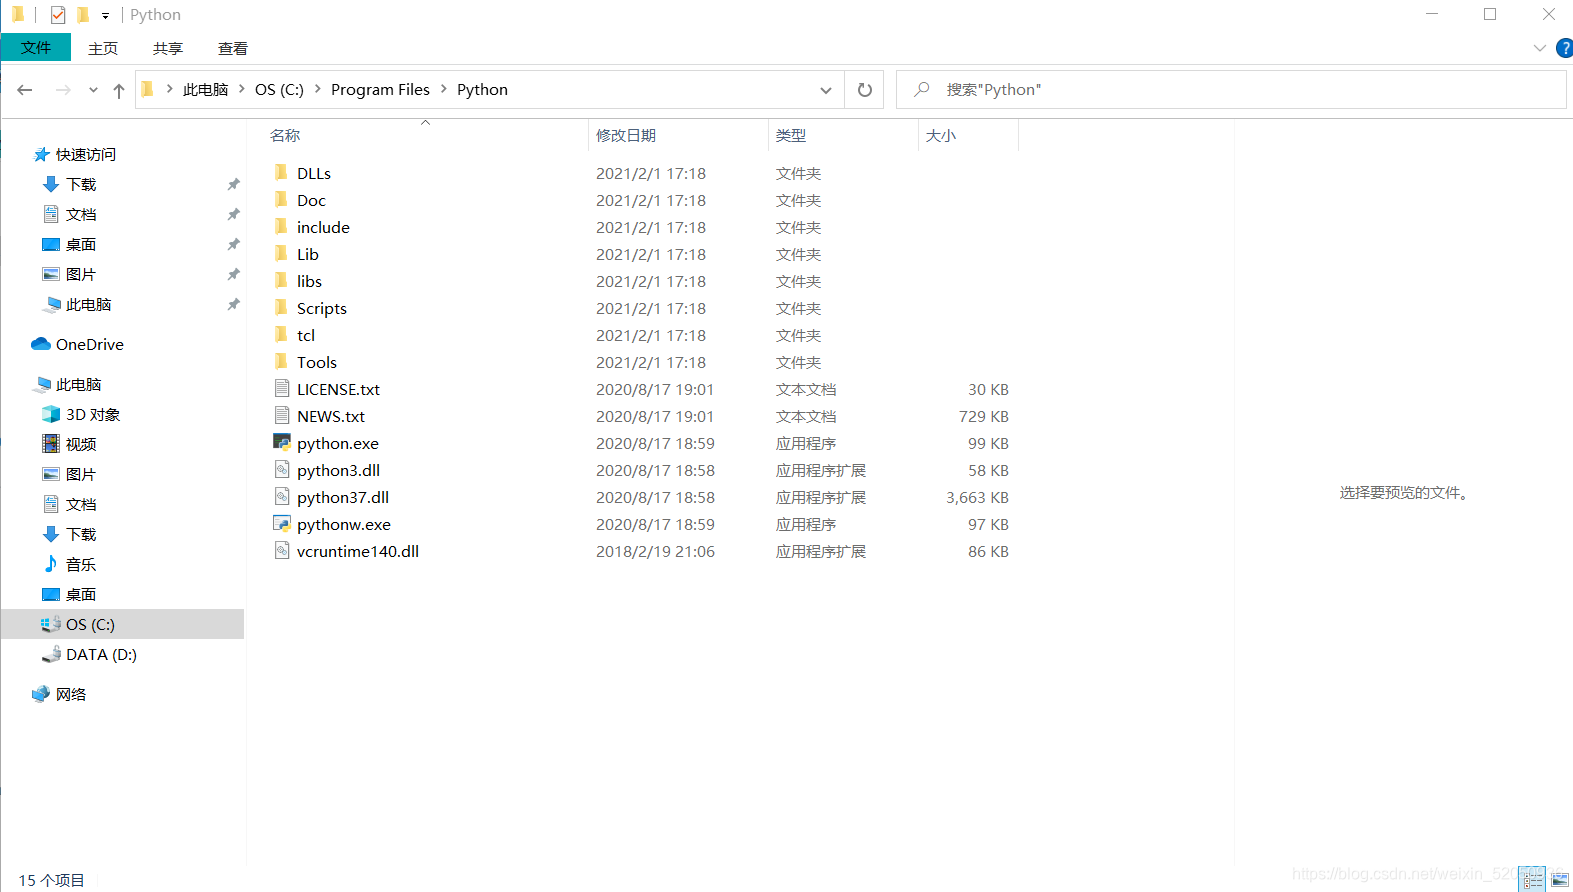
Task: Click the tcl folder icon
Action: (x=281, y=334)
